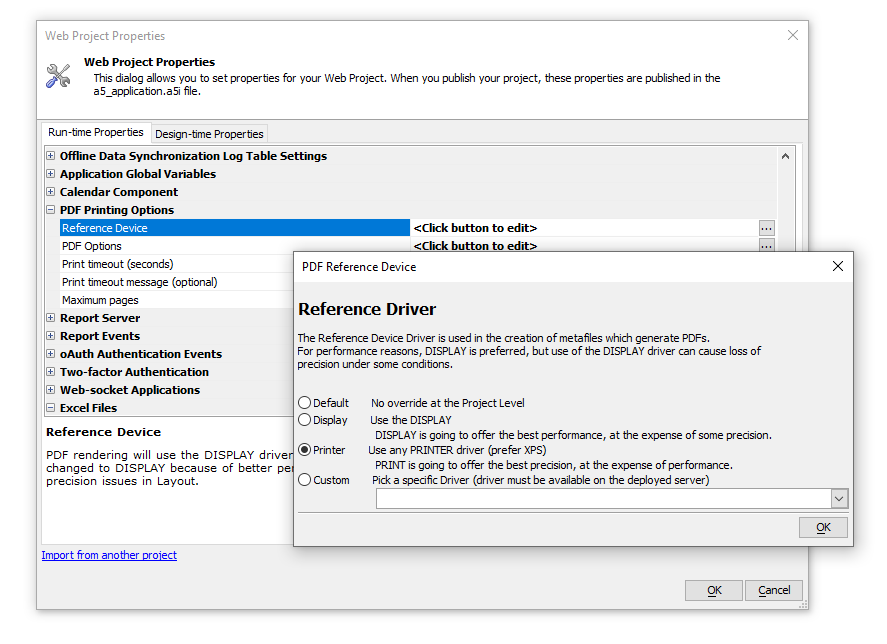Expand the Offline Data Synchronization Log Table Settings
This screenshot has height=644, width=887.
point(51,156)
